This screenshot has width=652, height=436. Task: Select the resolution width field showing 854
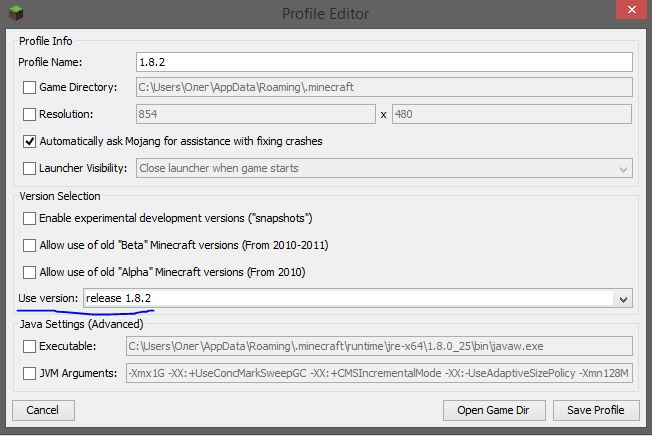tap(254, 115)
